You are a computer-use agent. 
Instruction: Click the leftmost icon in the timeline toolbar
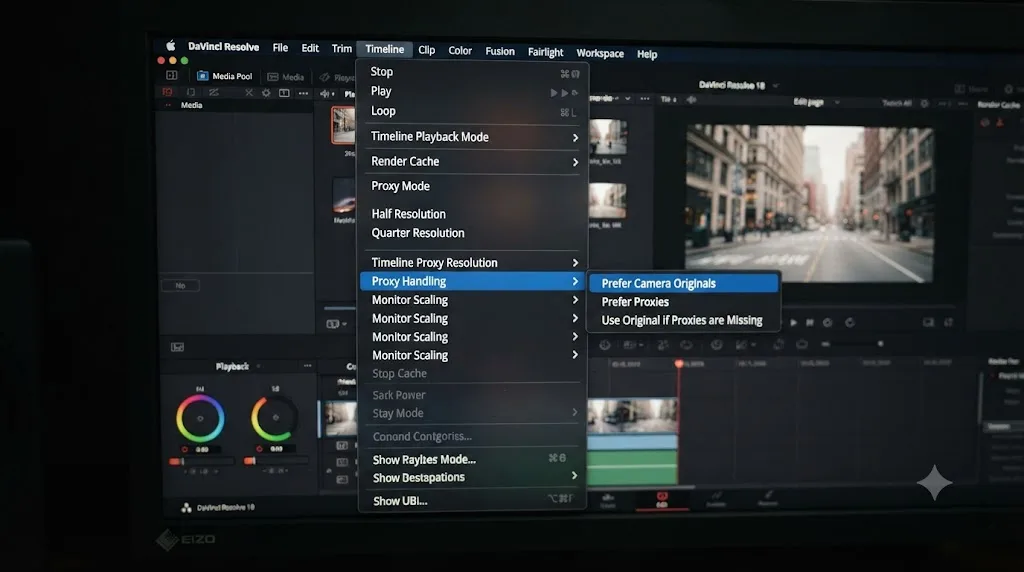[605, 345]
